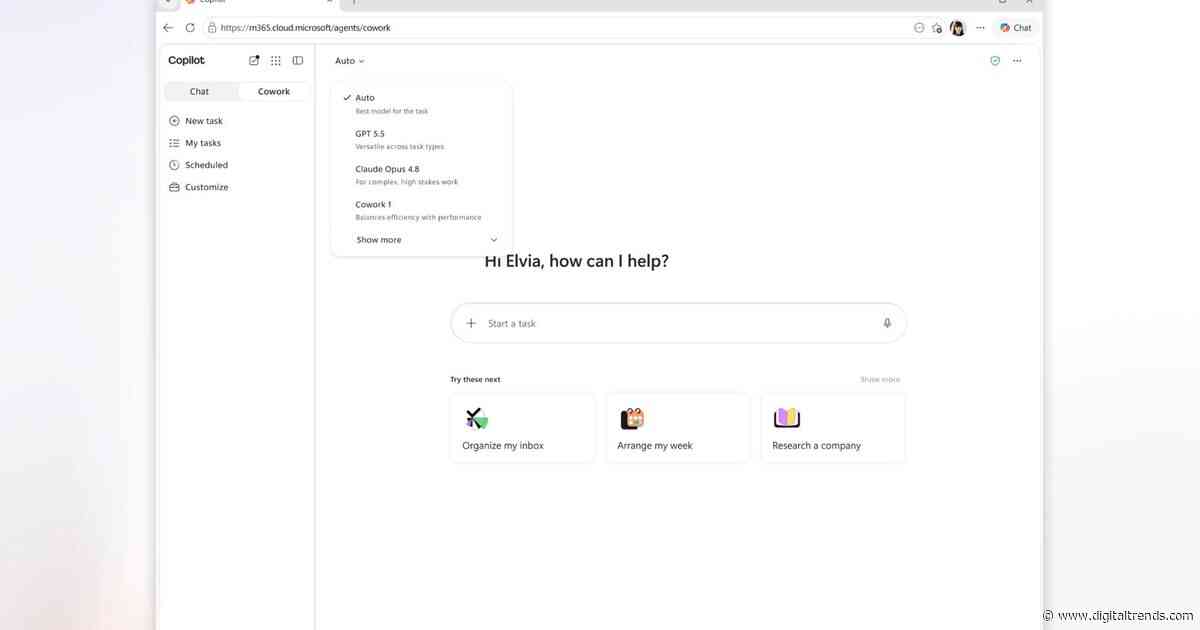This screenshot has height=630, width=1200.
Task: Choose the GPT 5.5 model
Action: click(x=421, y=139)
